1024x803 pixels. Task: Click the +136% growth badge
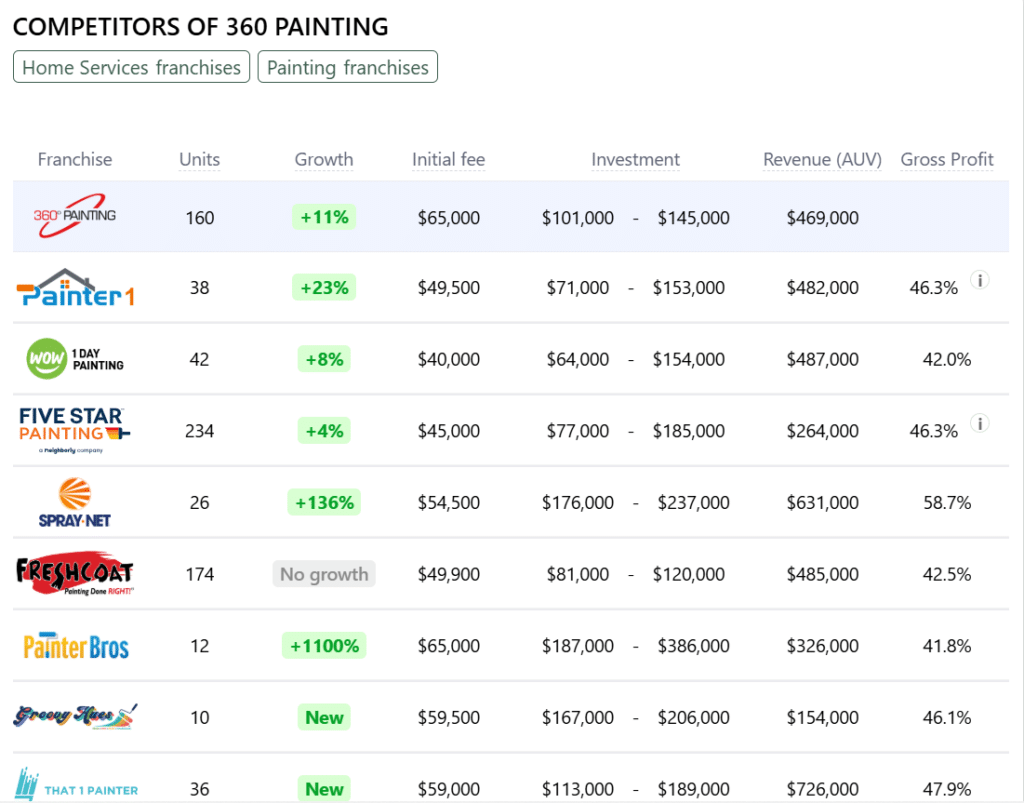click(x=324, y=502)
